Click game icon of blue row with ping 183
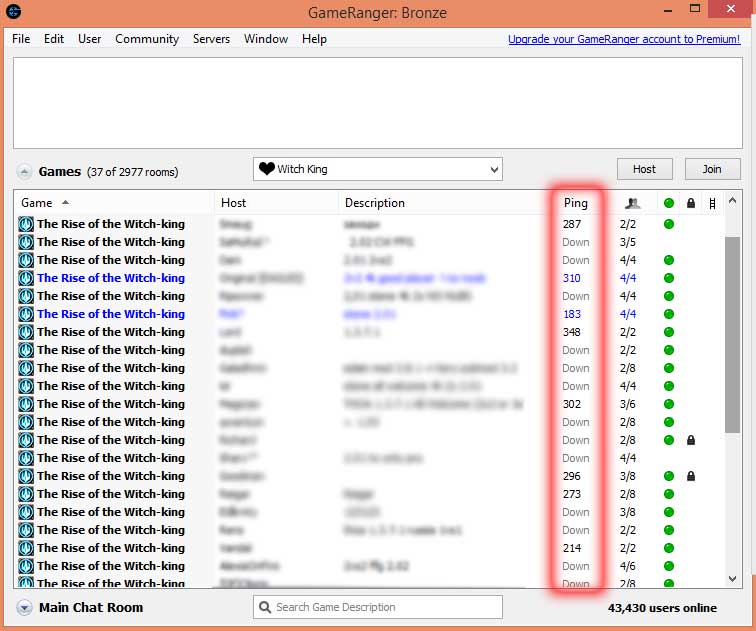Screen dimensions: 756x631 point(26,314)
